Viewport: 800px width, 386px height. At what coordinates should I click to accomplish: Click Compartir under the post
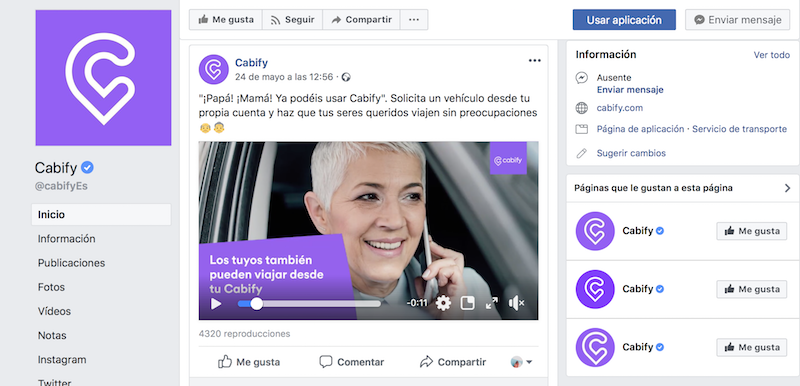point(453,362)
